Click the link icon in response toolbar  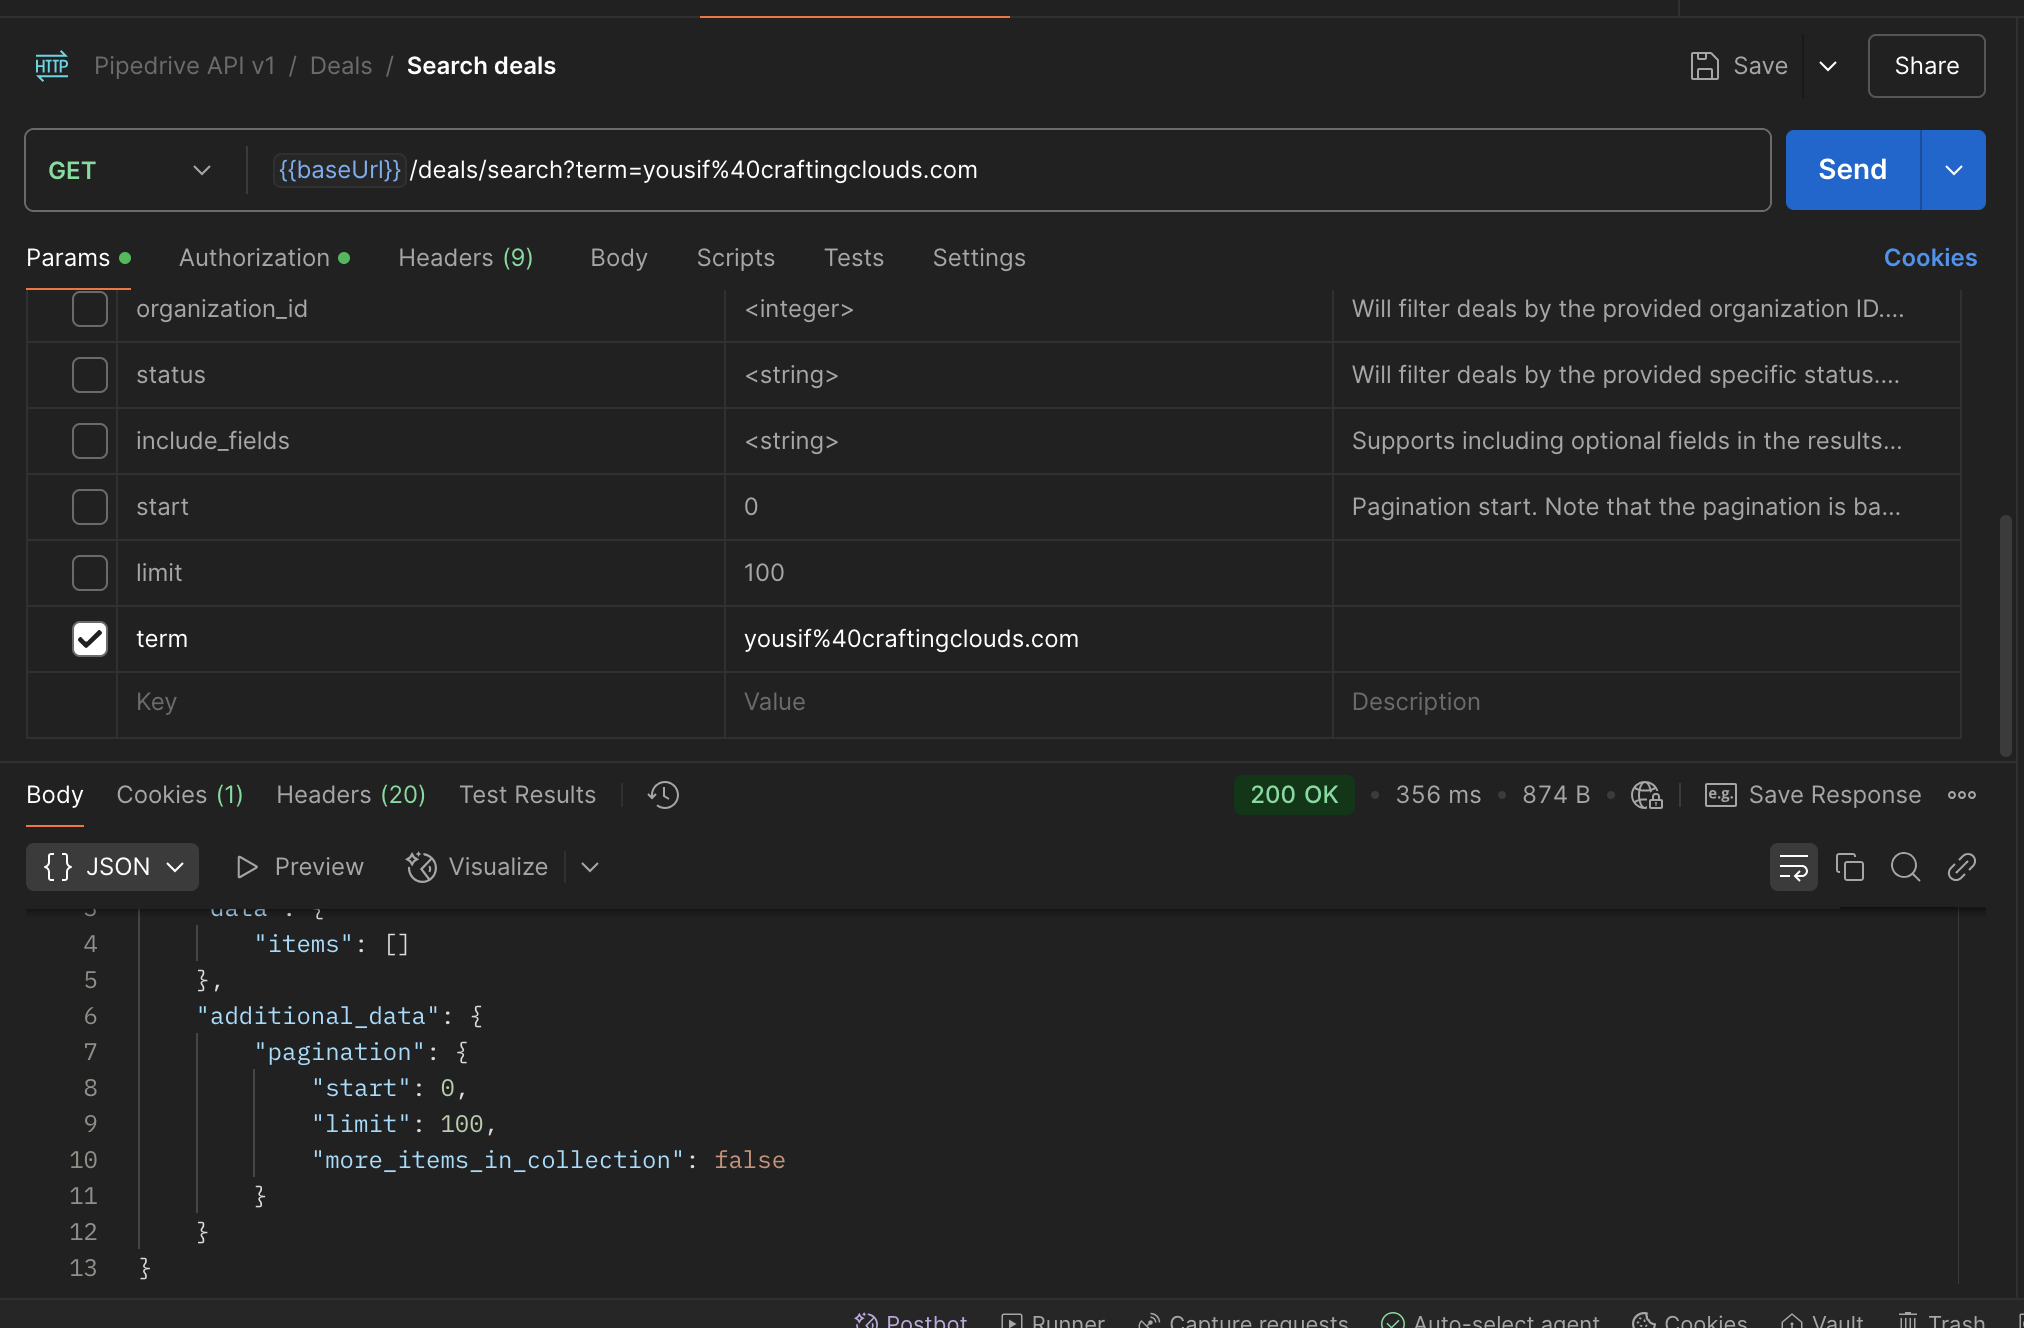point(1961,867)
